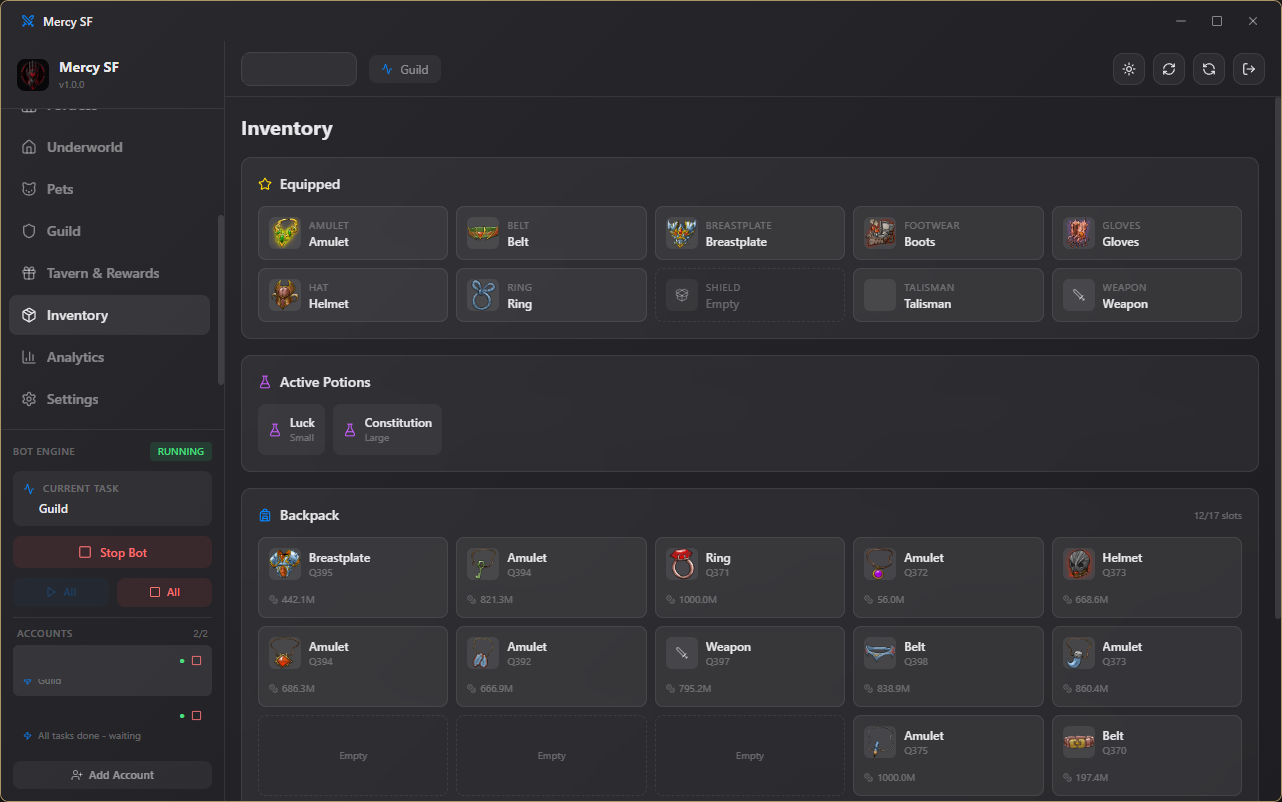The image size is (1282, 802).
Task: Click the equipped Gloves icon
Action: 1079,234
